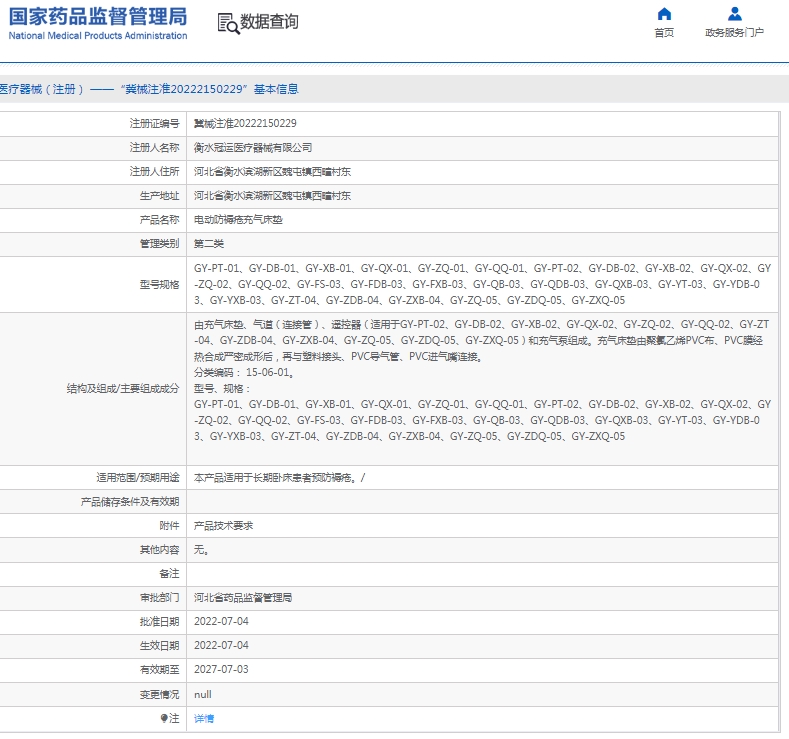789x739 pixels.
Task: Click the 结构及组成/主要组成成分 label
Action: click(123, 388)
